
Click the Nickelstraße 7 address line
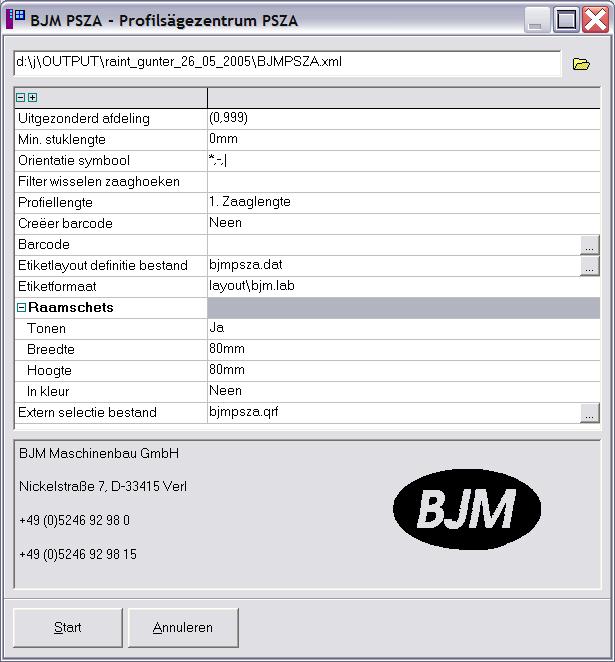click(103, 487)
